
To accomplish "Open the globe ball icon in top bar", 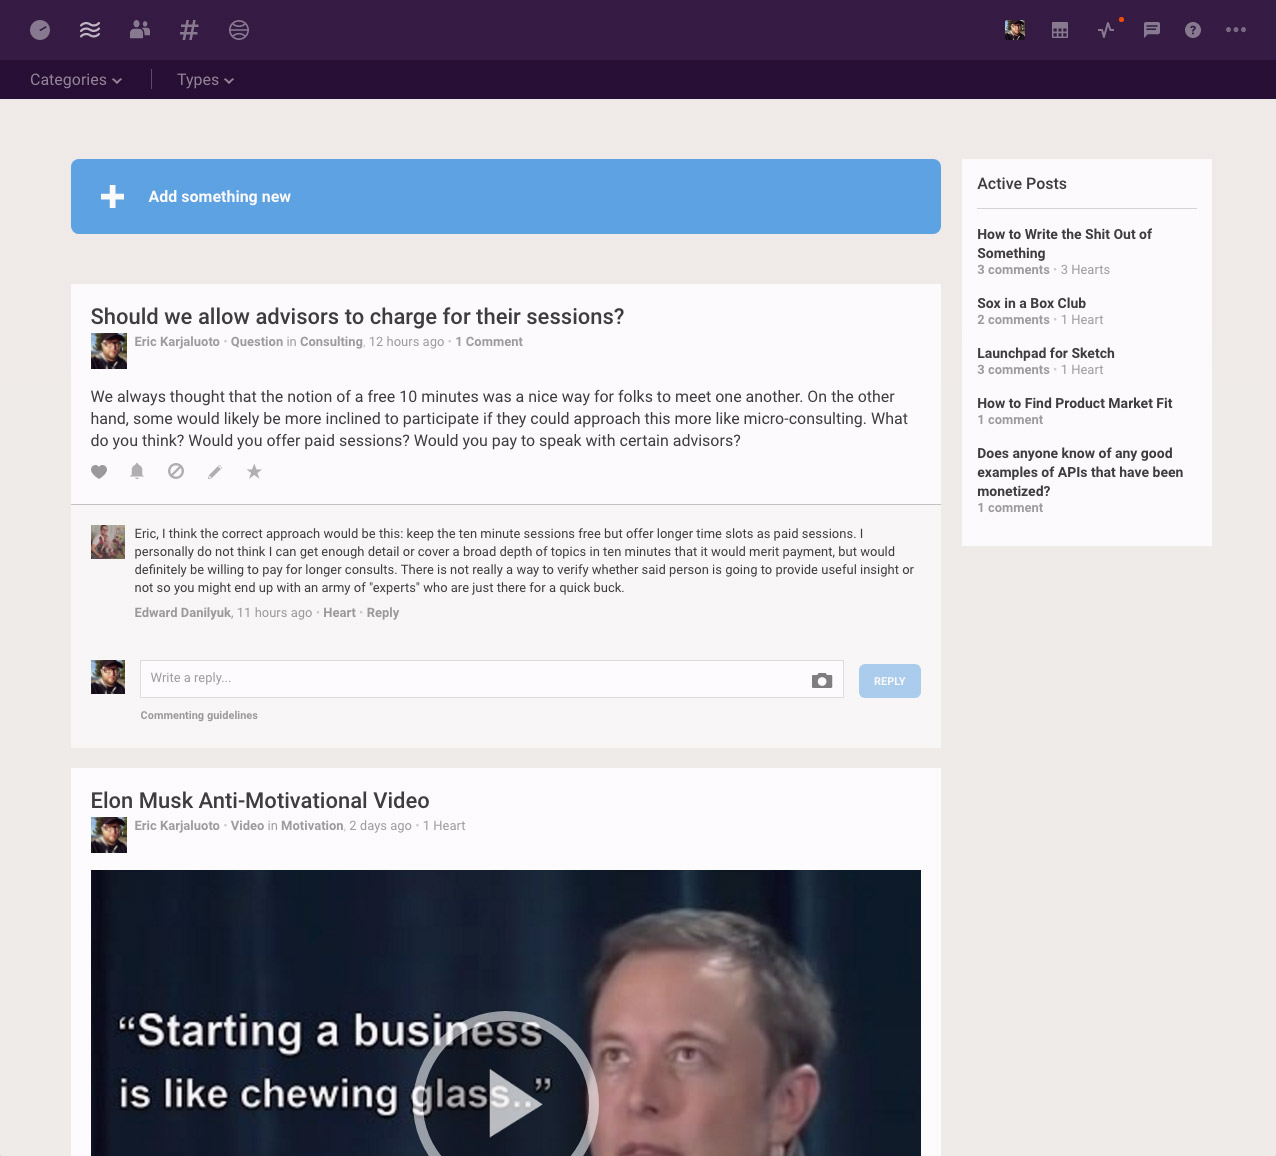I will click(239, 30).
